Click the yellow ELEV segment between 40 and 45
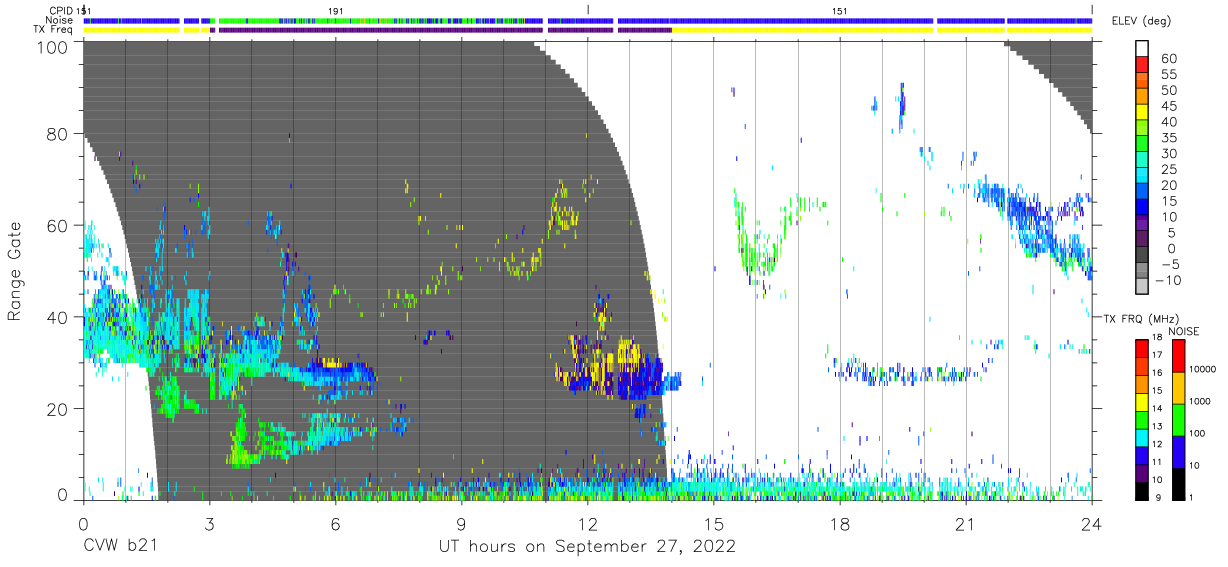 pyautogui.click(x=1142, y=114)
